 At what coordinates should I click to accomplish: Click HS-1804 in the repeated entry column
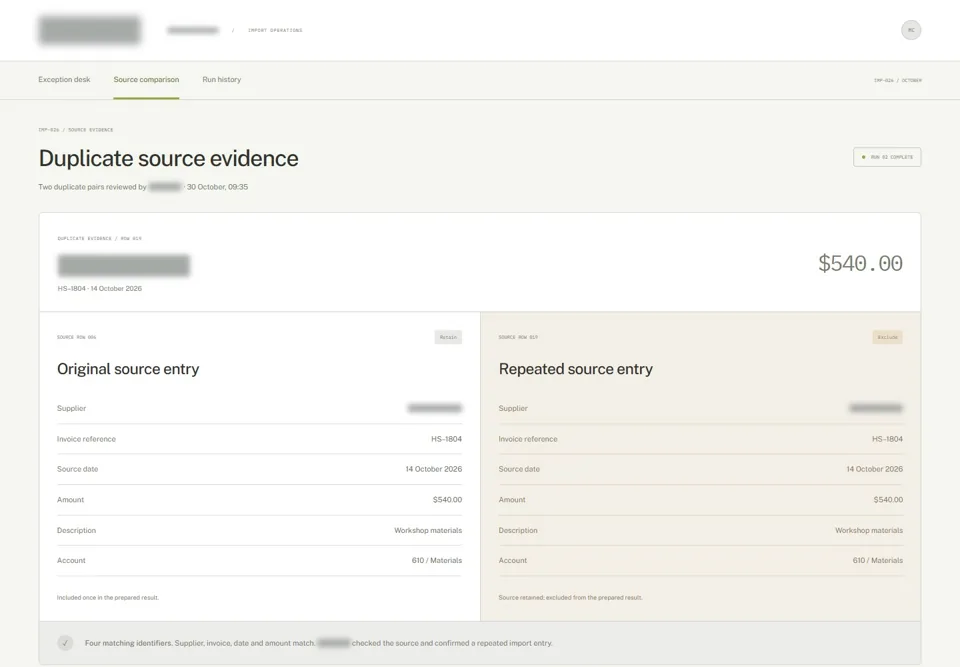coord(887,439)
